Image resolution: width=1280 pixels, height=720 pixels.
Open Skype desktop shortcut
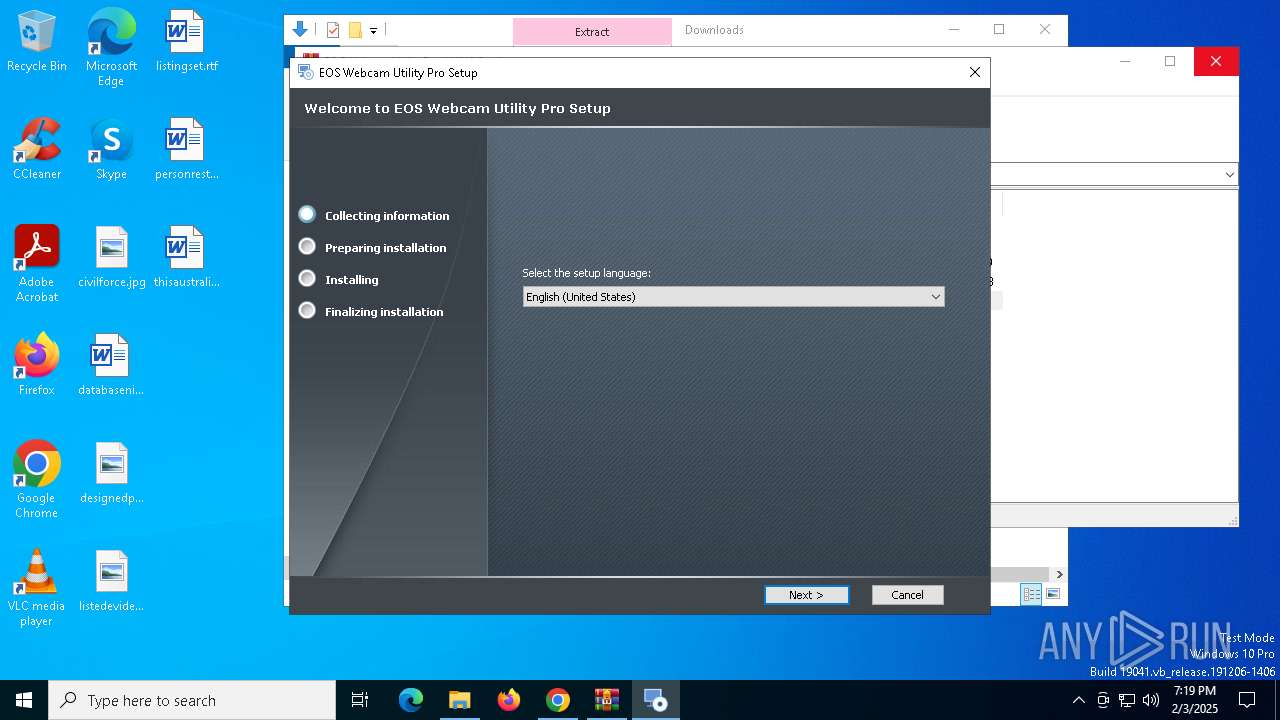pos(111,150)
